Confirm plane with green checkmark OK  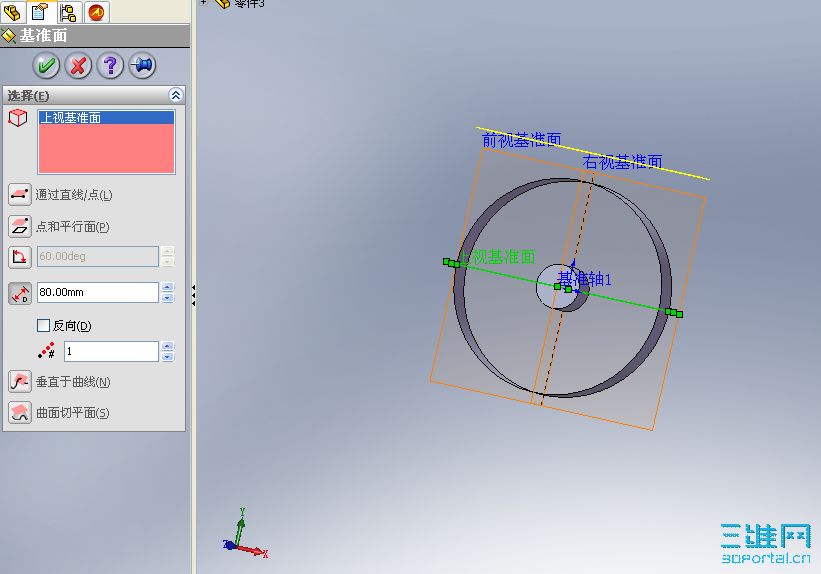46,65
